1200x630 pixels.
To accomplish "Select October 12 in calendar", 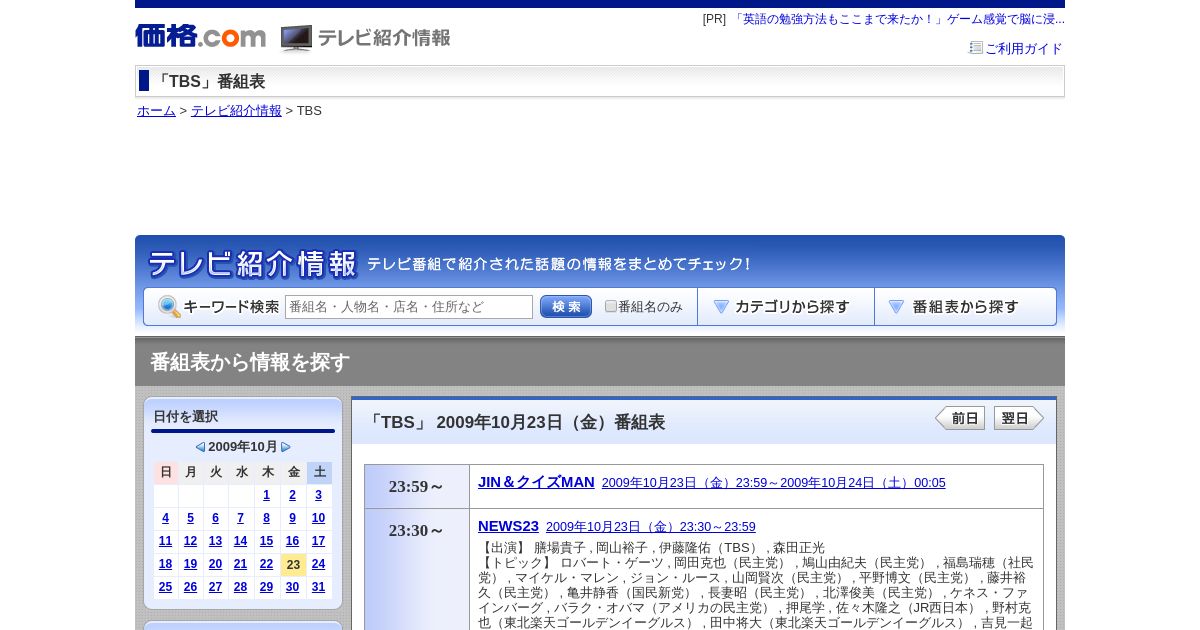I will tap(190, 541).
